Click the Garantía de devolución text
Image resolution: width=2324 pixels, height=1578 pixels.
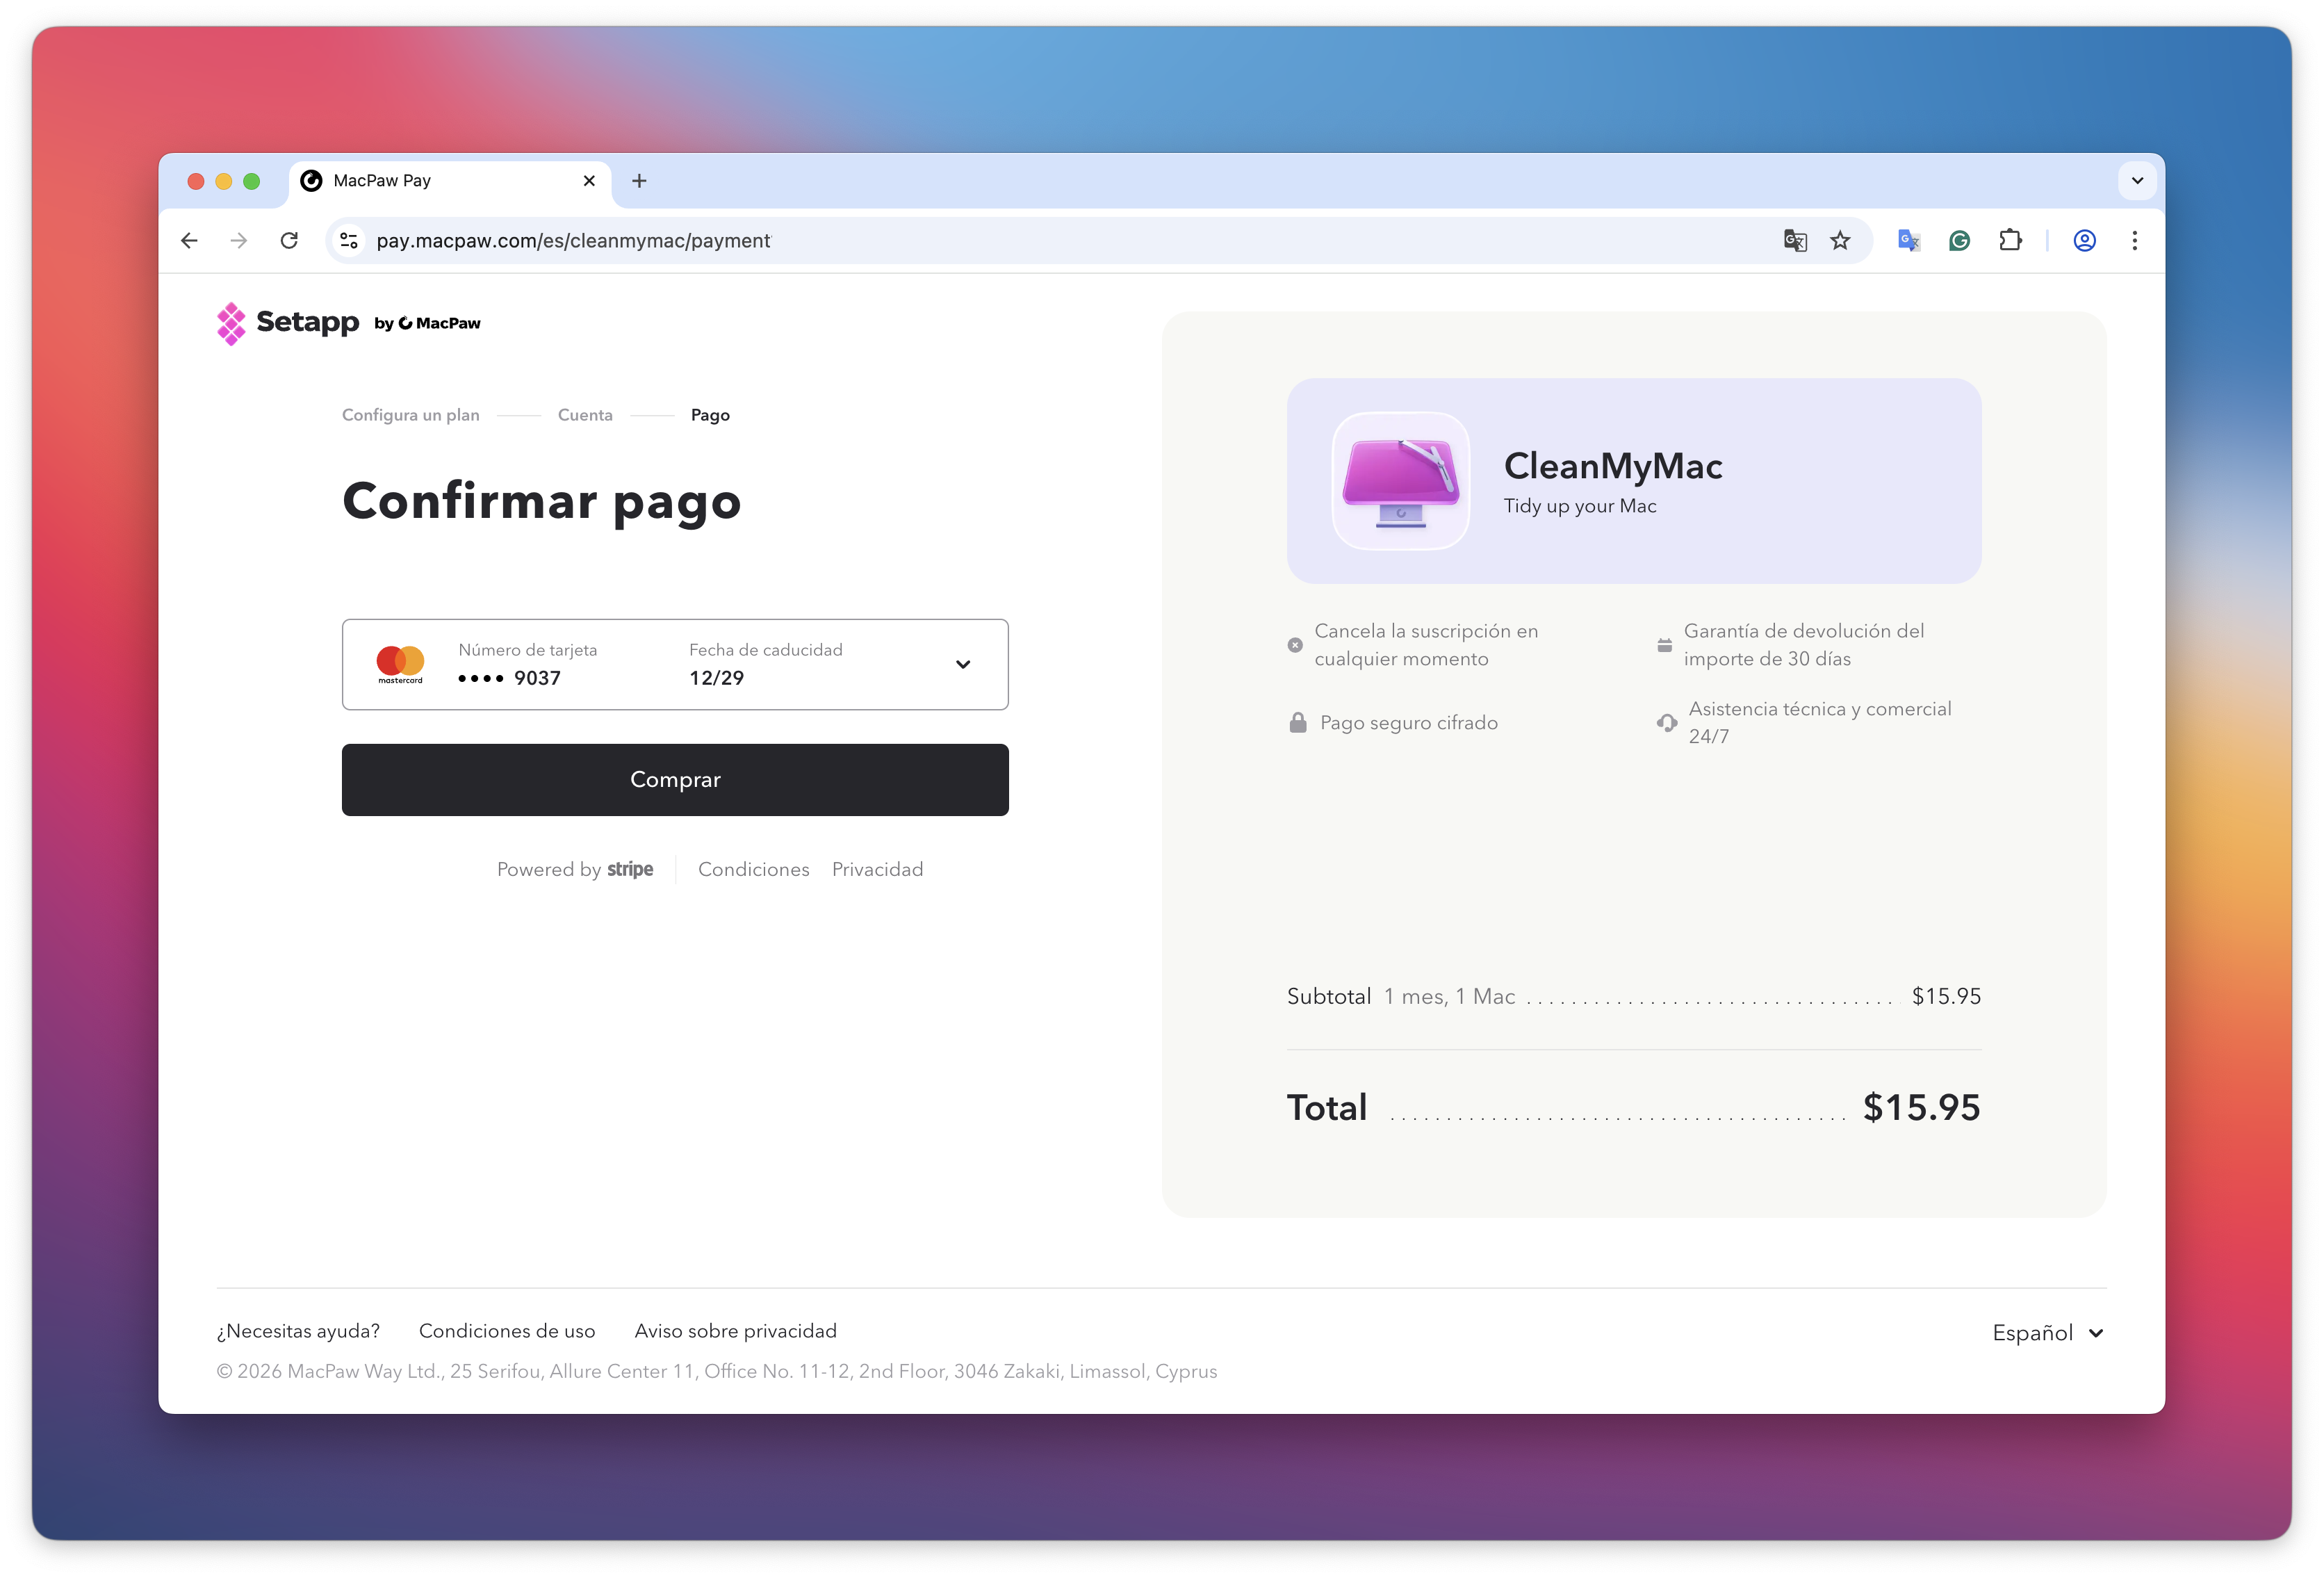(1804, 645)
